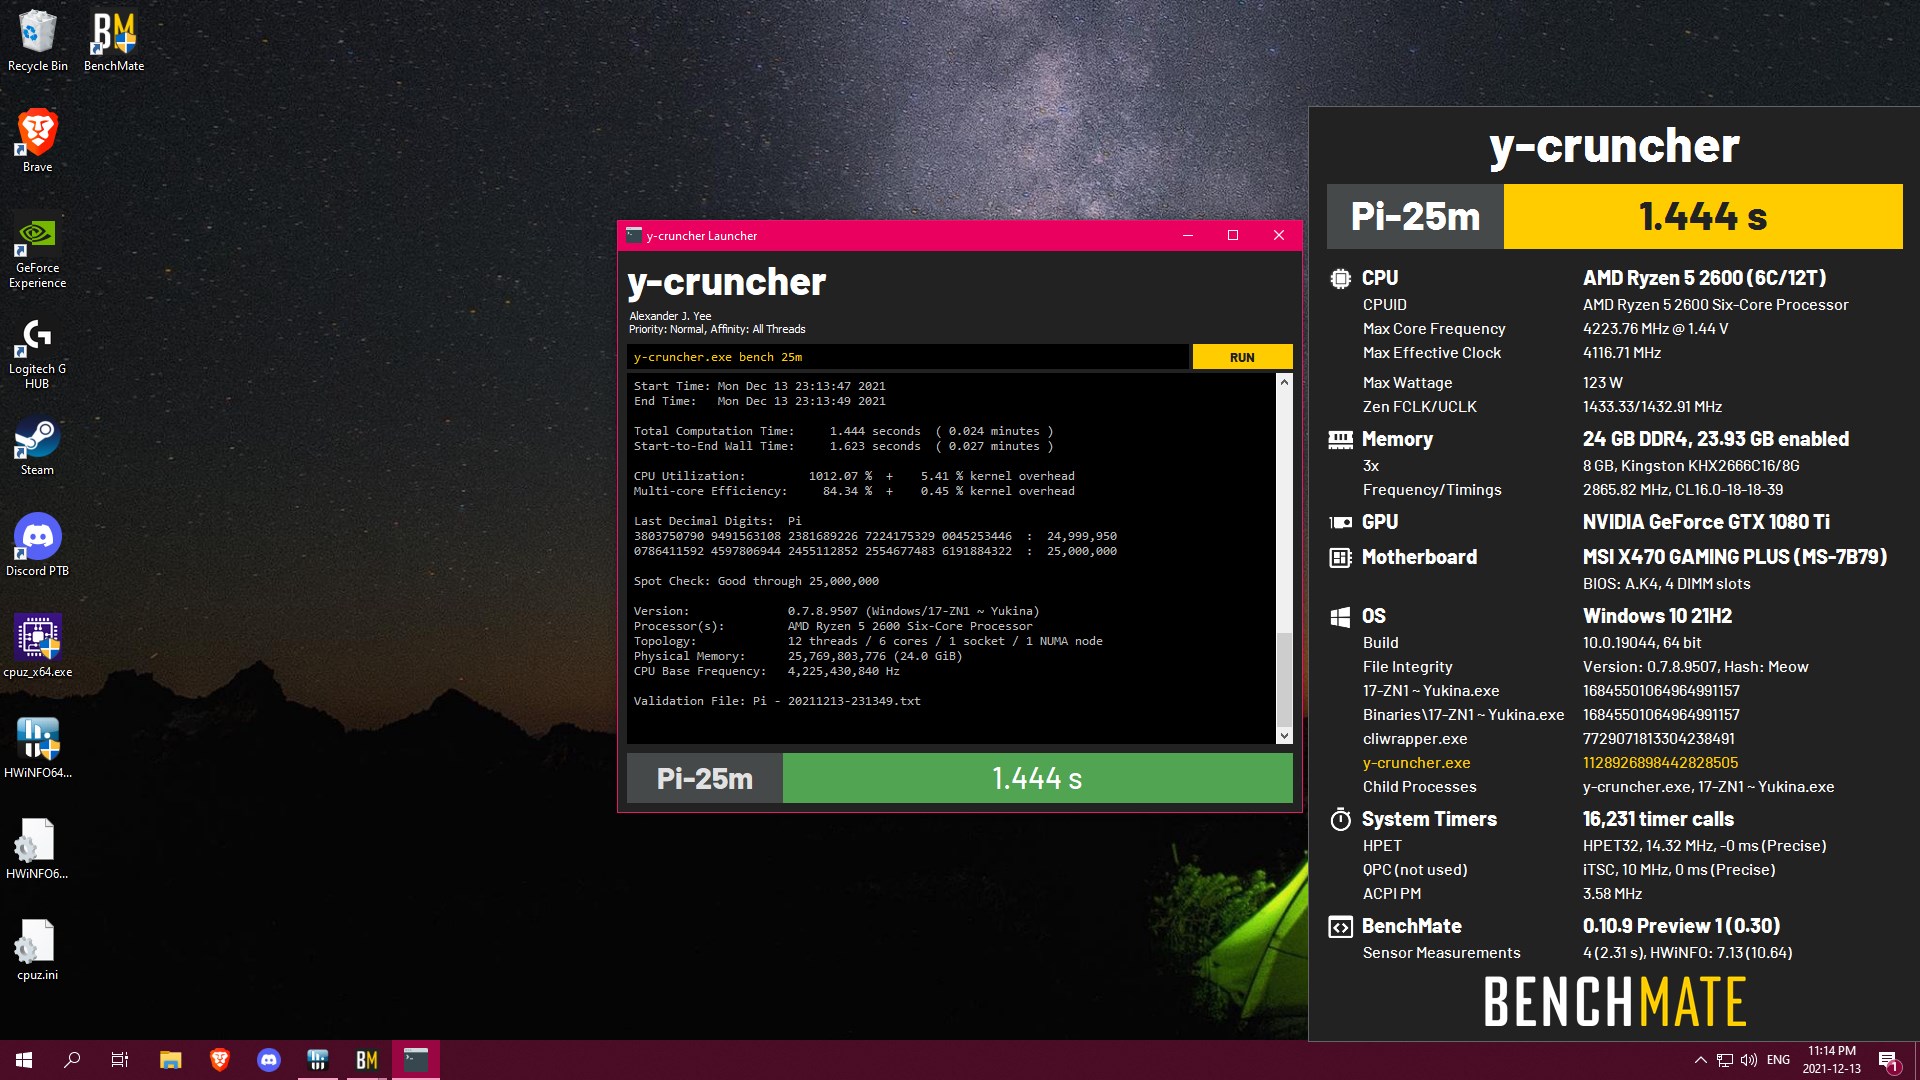Select the Steam desktop icon
1920x1080 pixels.
pos(37,446)
